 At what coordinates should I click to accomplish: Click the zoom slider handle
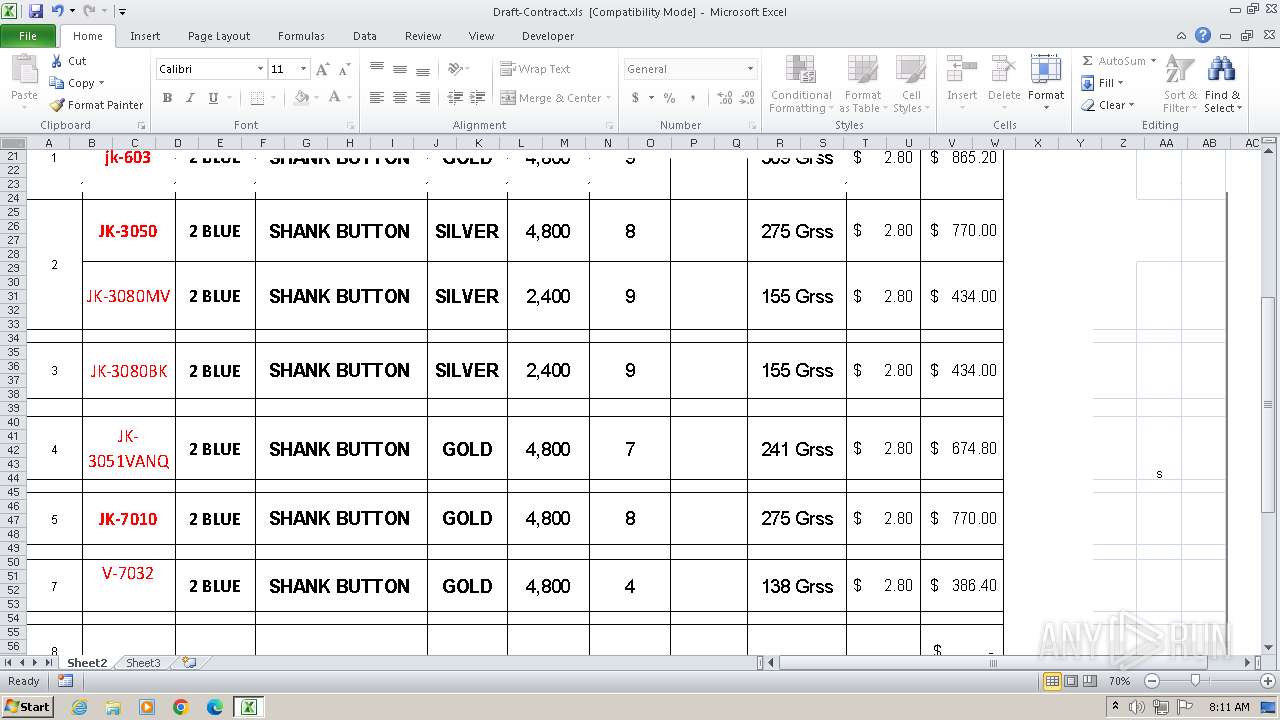click(1195, 681)
